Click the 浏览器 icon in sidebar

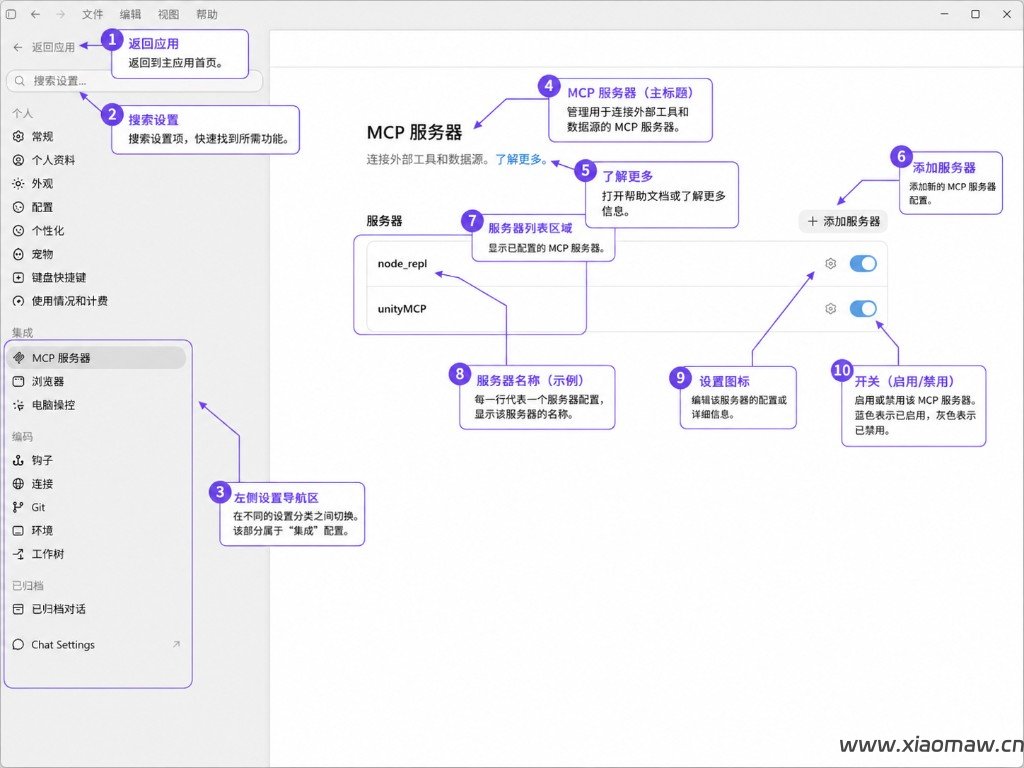pyautogui.click(x=18, y=381)
